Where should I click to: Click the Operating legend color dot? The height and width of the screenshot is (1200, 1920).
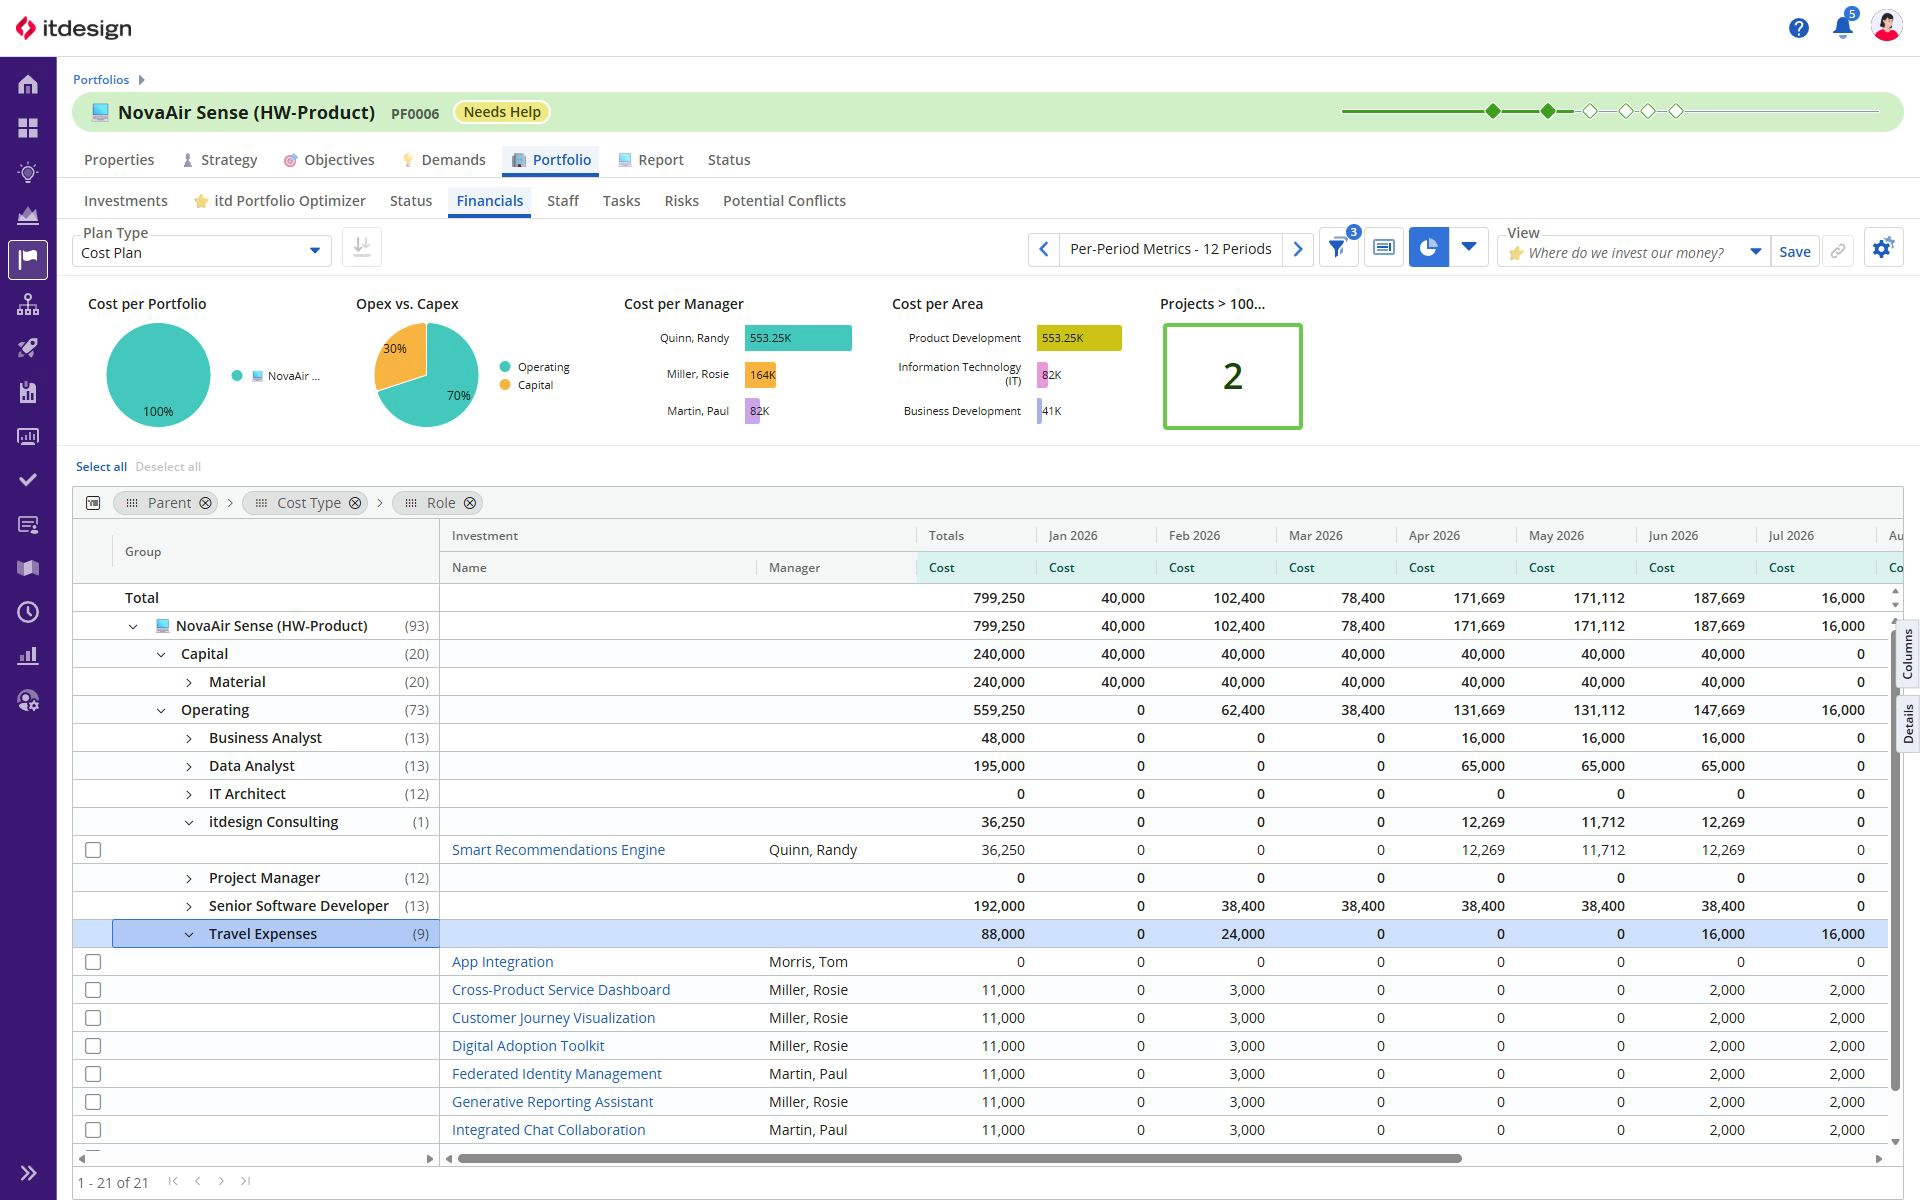(505, 367)
